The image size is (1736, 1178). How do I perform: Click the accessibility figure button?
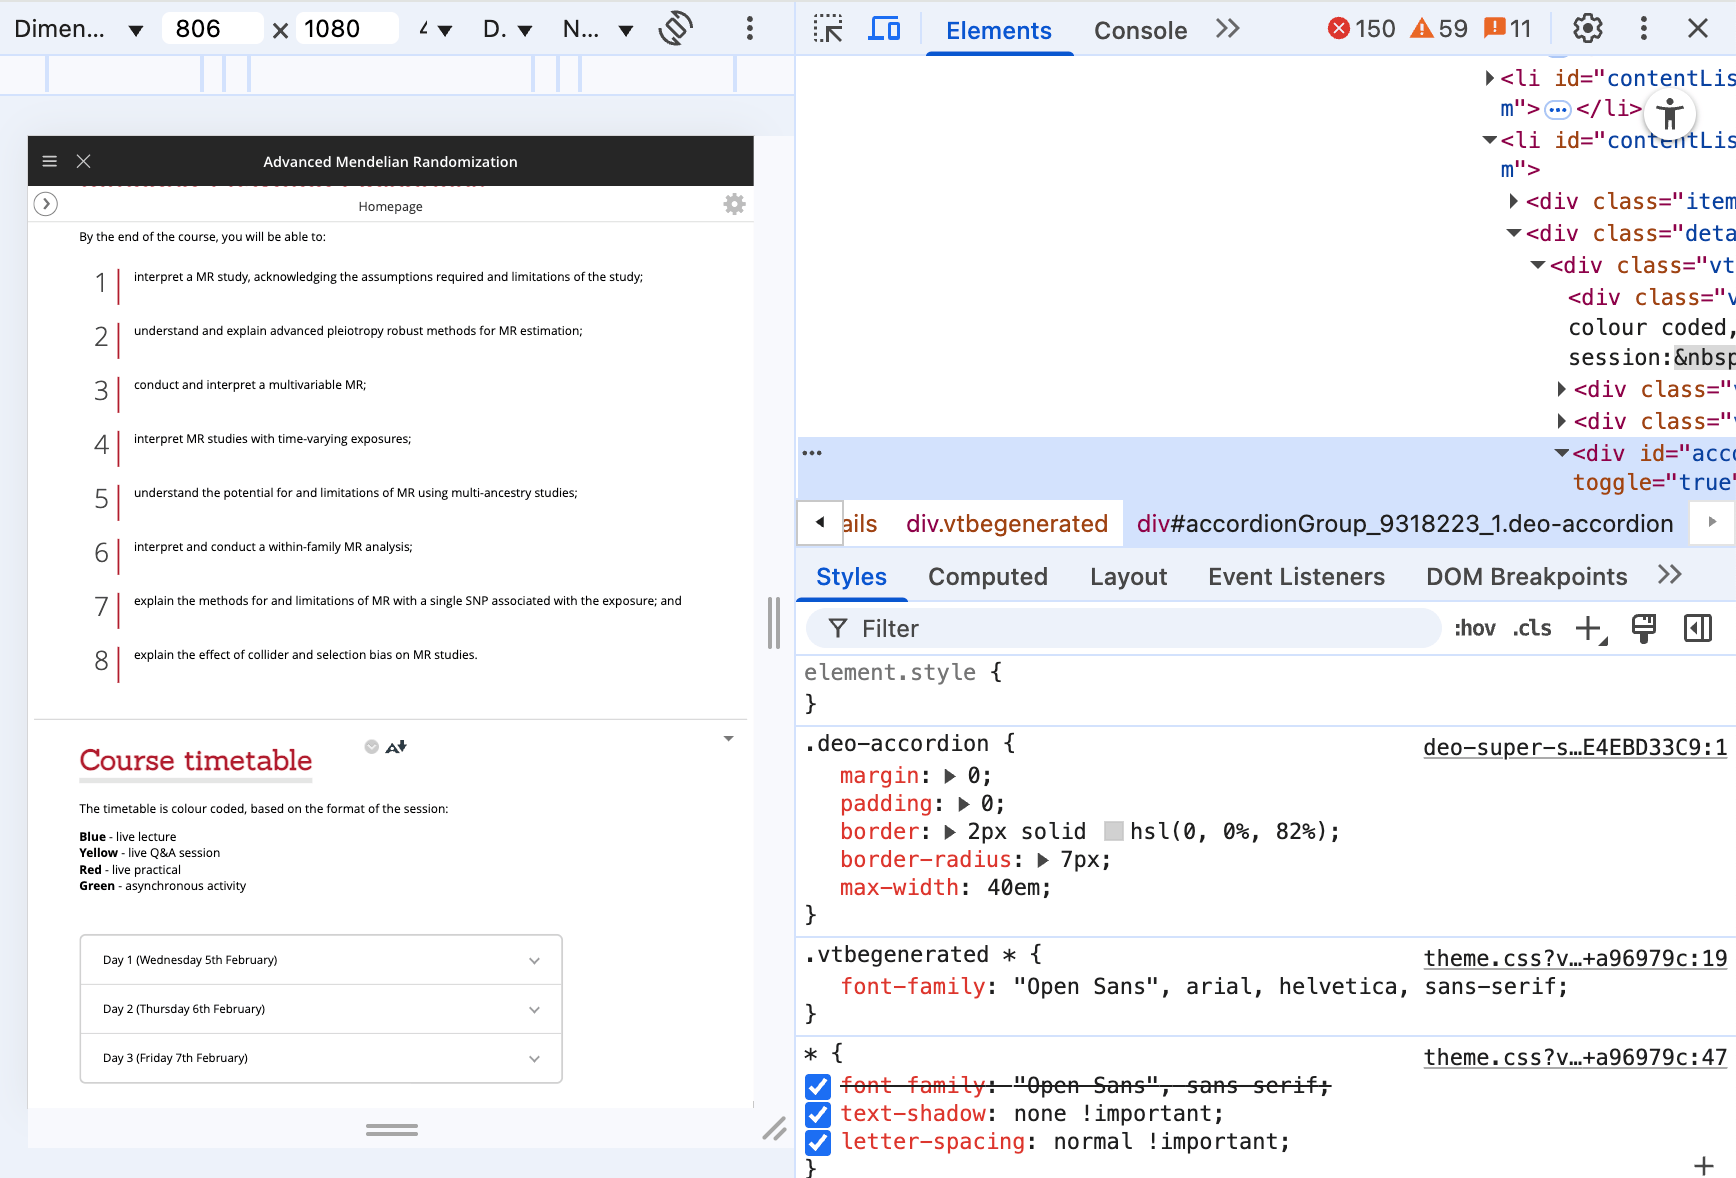coord(1669,114)
